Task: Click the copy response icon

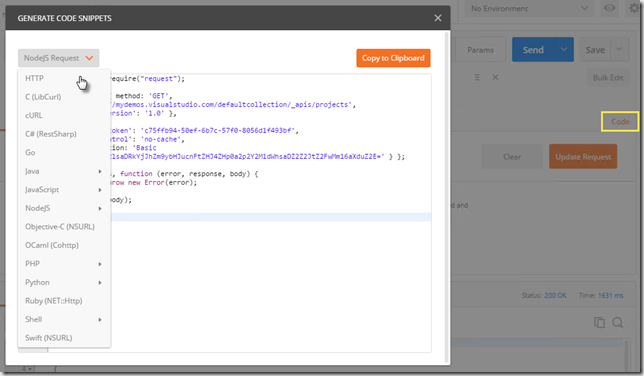Action: pyautogui.click(x=599, y=323)
